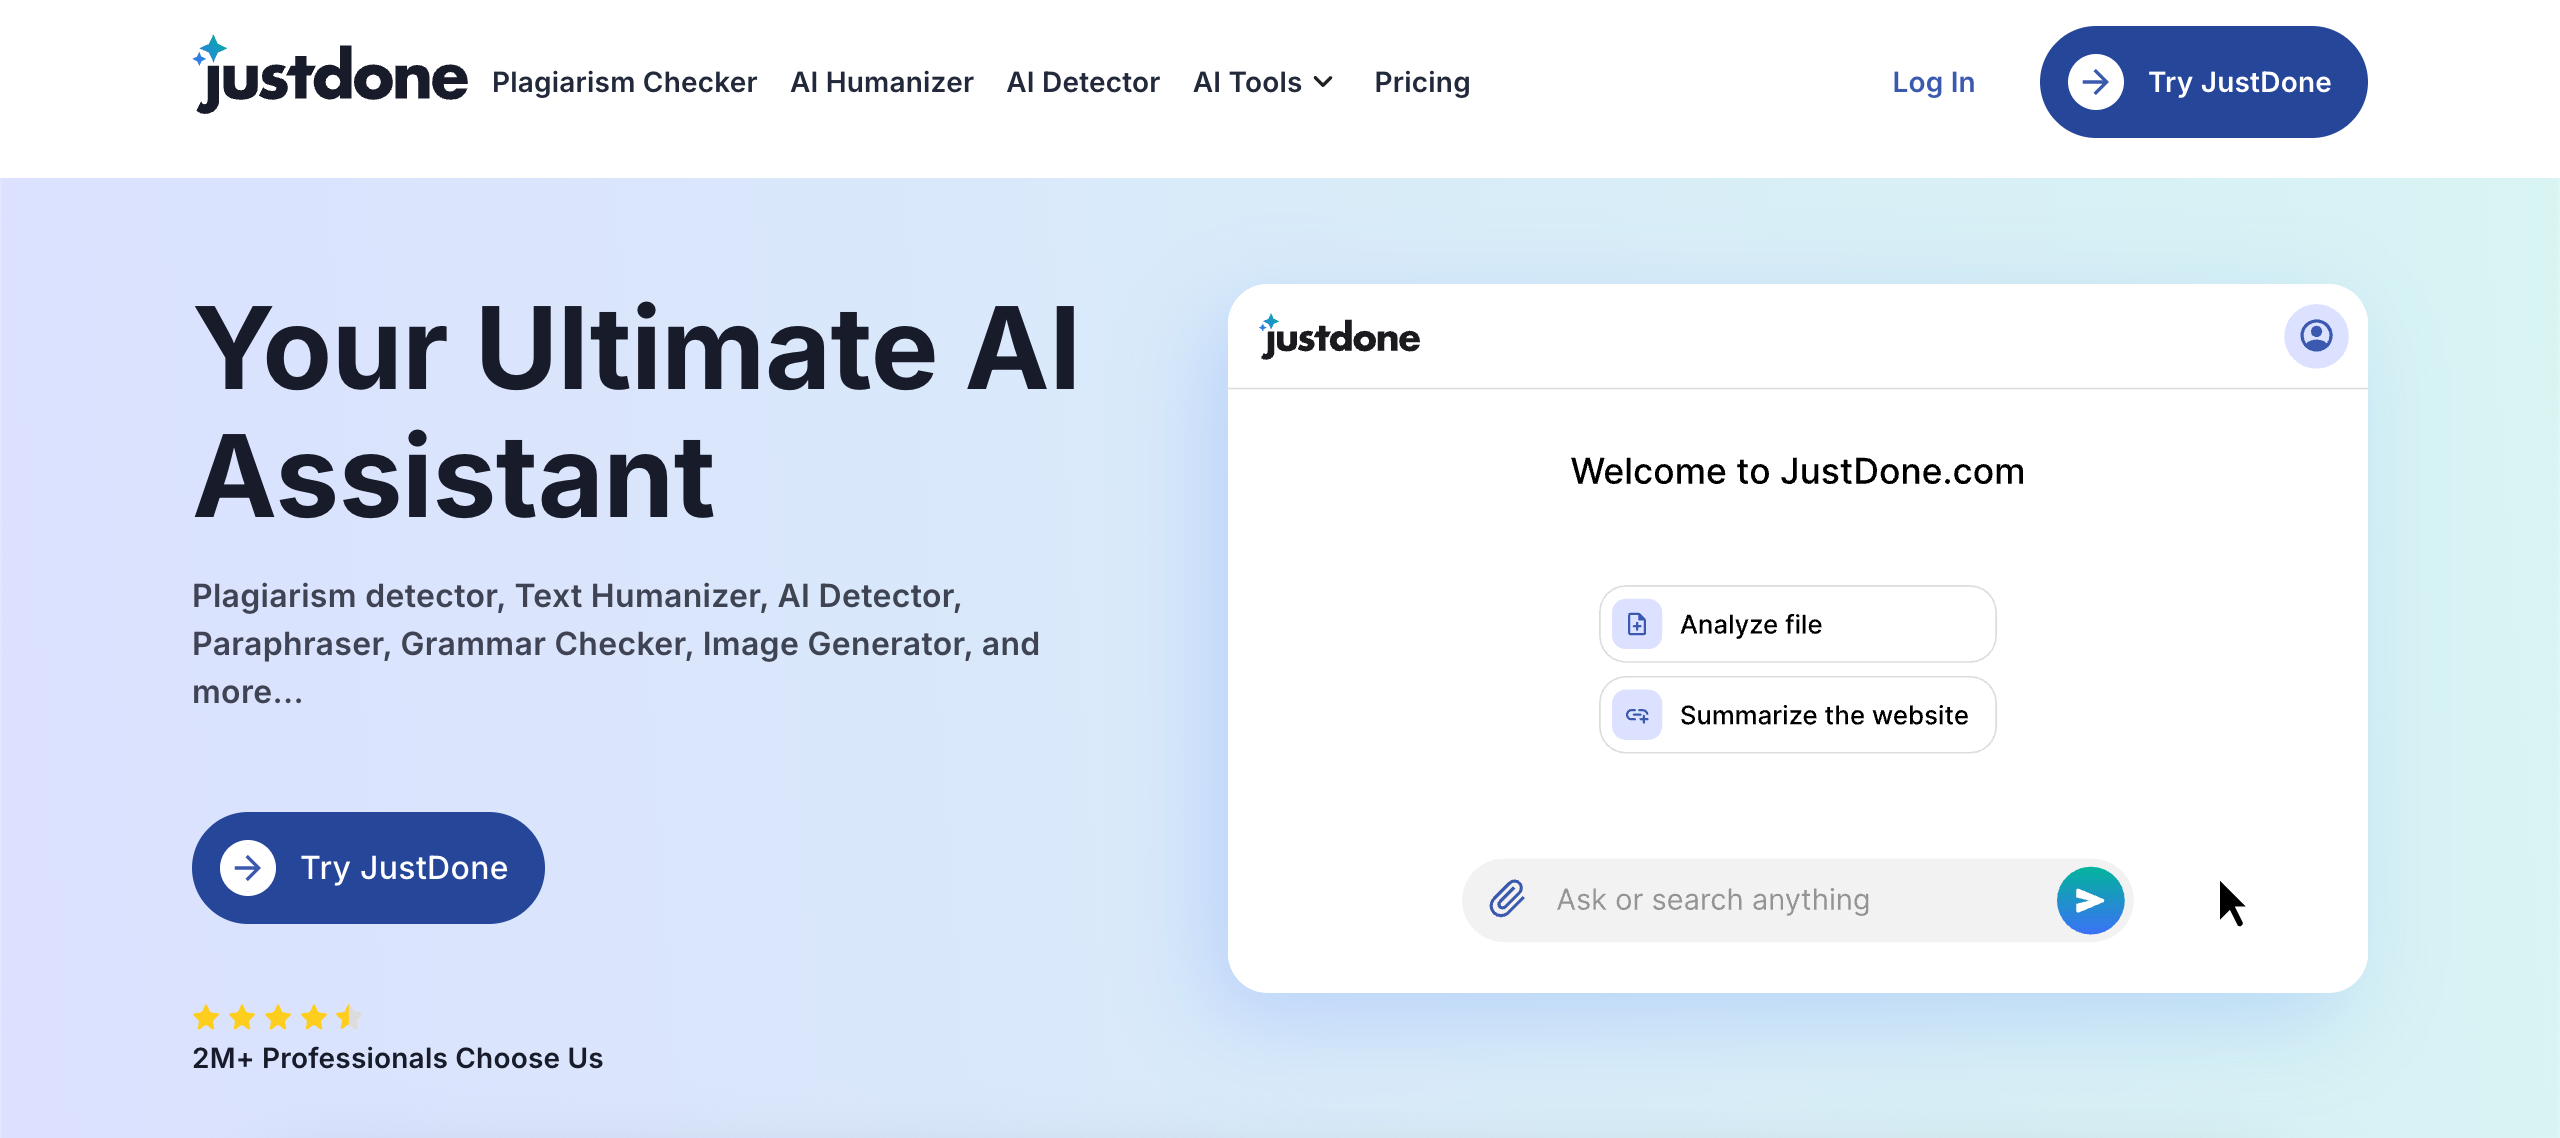Screen dimensions: 2560x1138
Task: Click the 2M+ Professionals Choose Us text
Action: pyautogui.click(x=397, y=1058)
